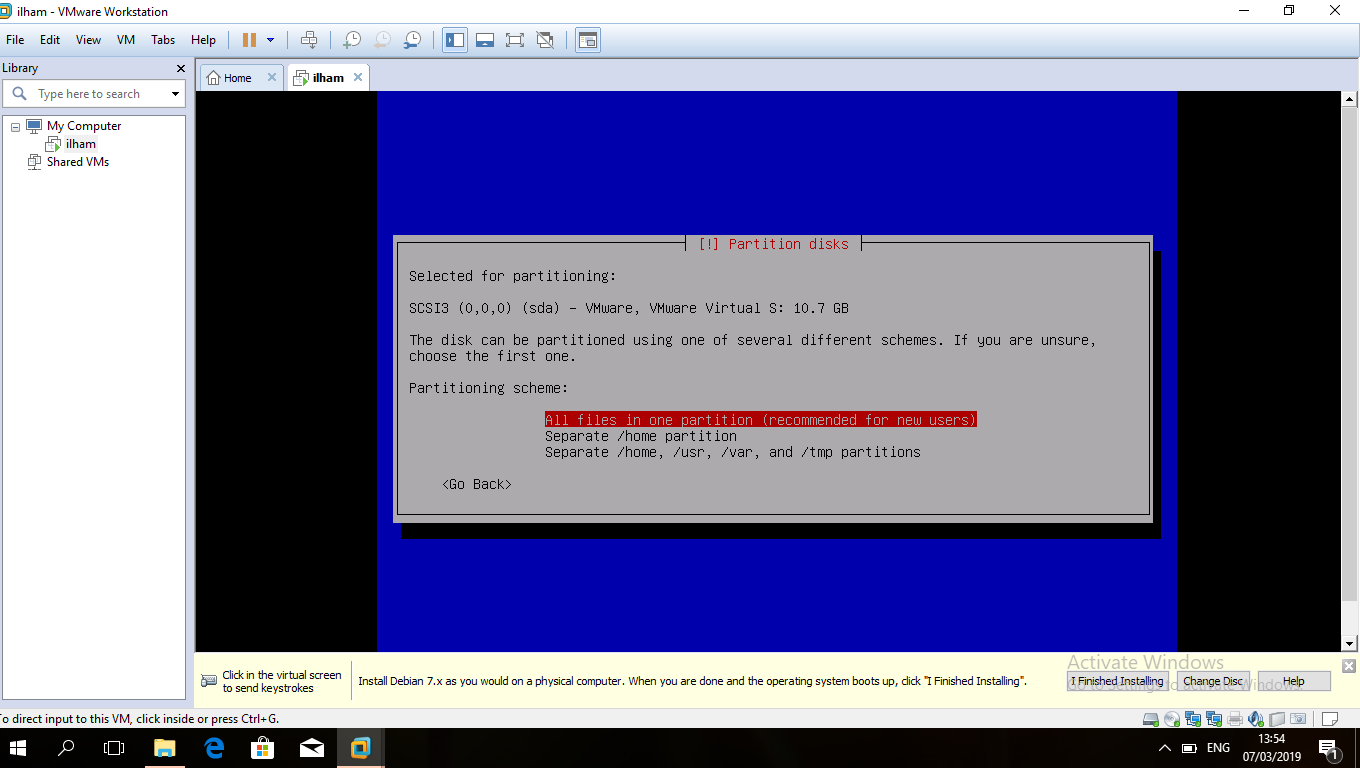Image resolution: width=1360 pixels, height=768 pixels.
Task: Show hidden system tray icons
Action: tap(1165, 748)
